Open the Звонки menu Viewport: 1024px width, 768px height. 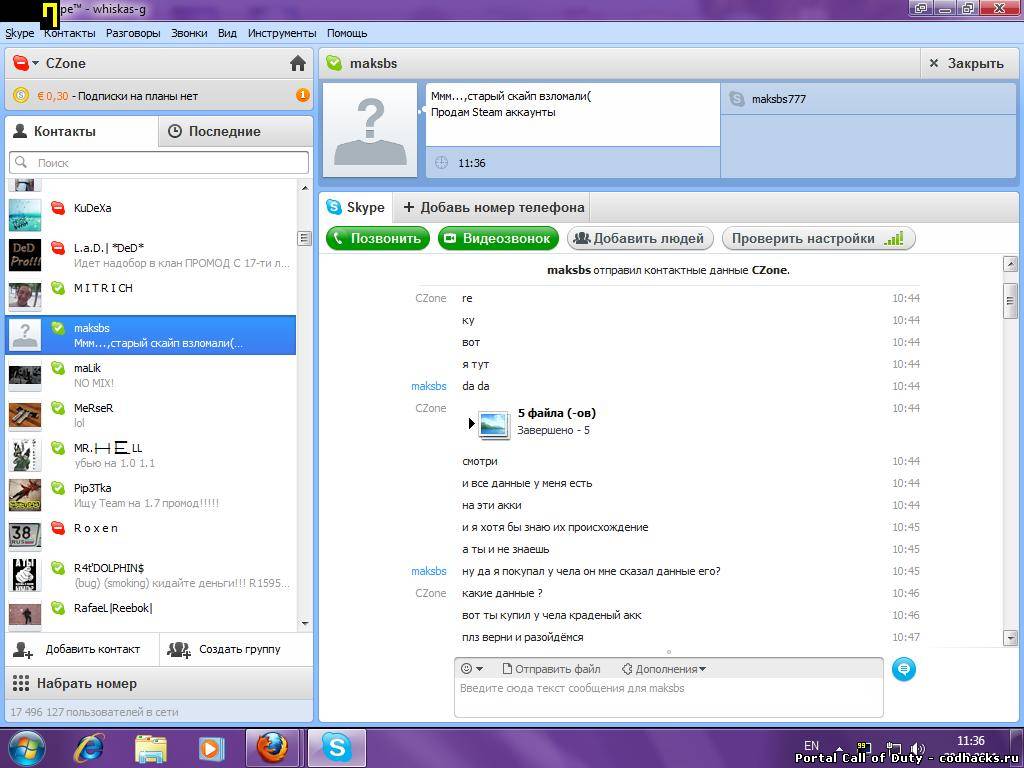189,33
